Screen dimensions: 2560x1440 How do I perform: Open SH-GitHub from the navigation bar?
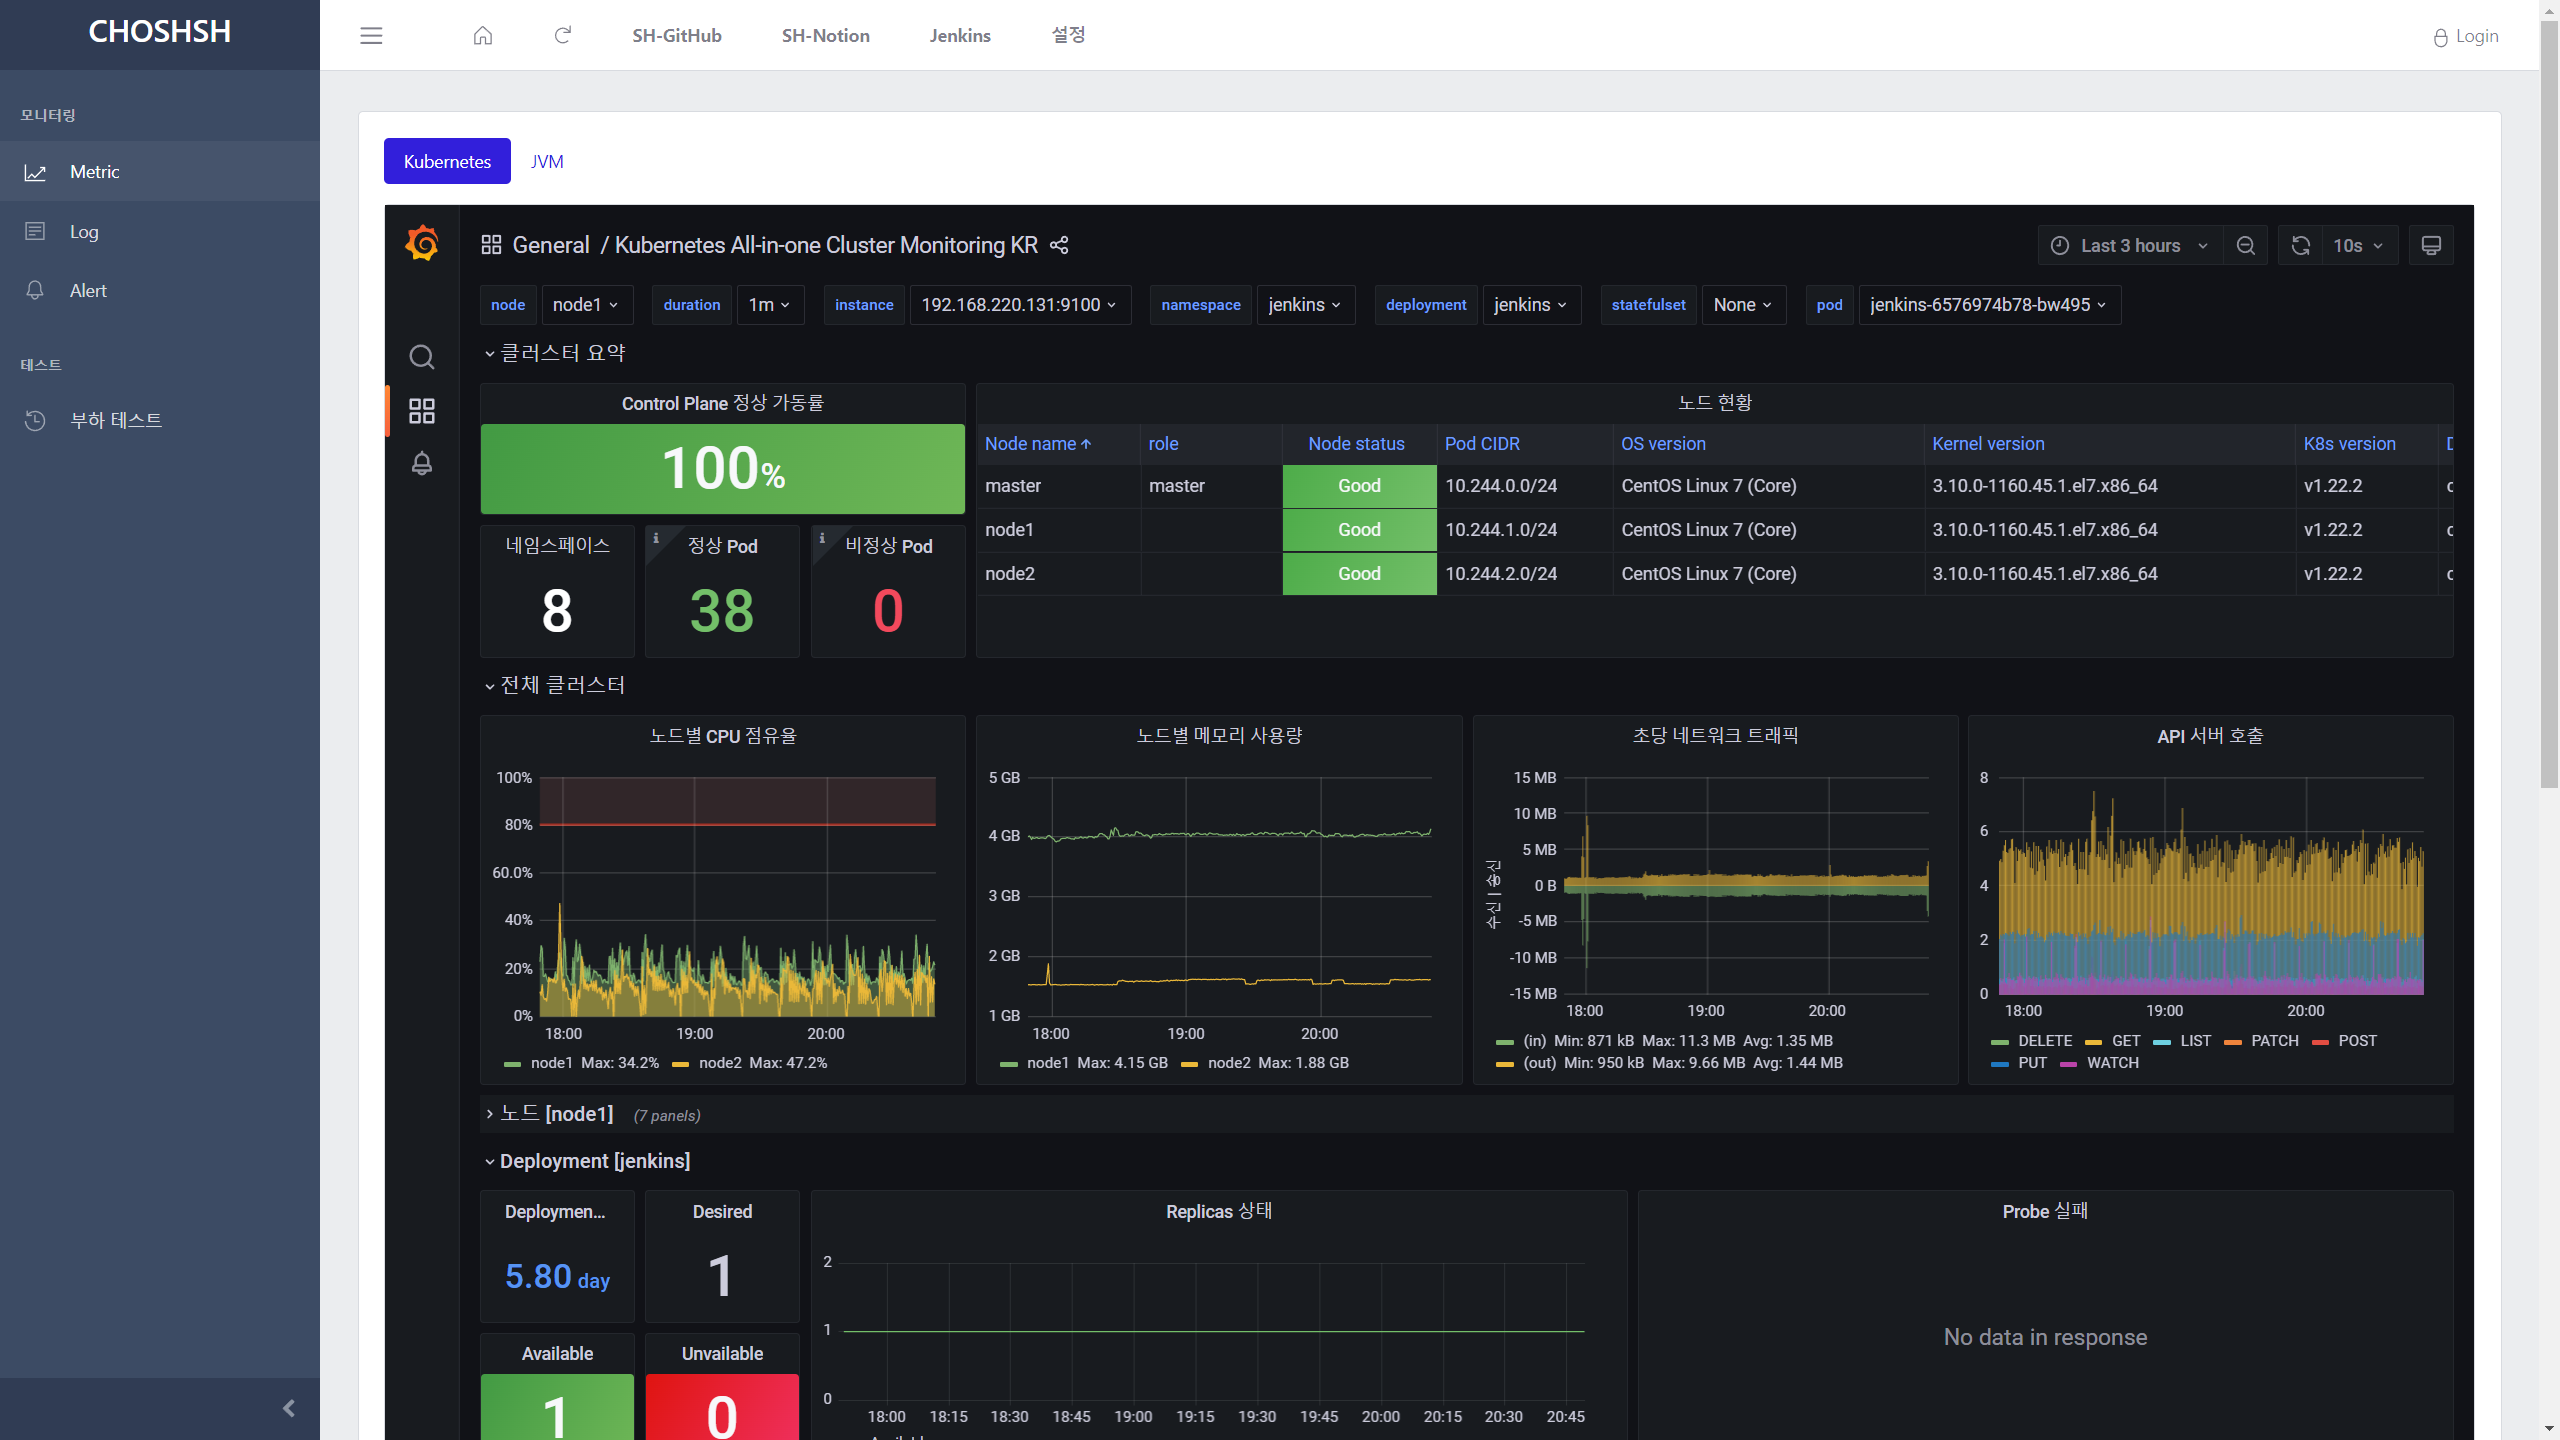[676, 35]
